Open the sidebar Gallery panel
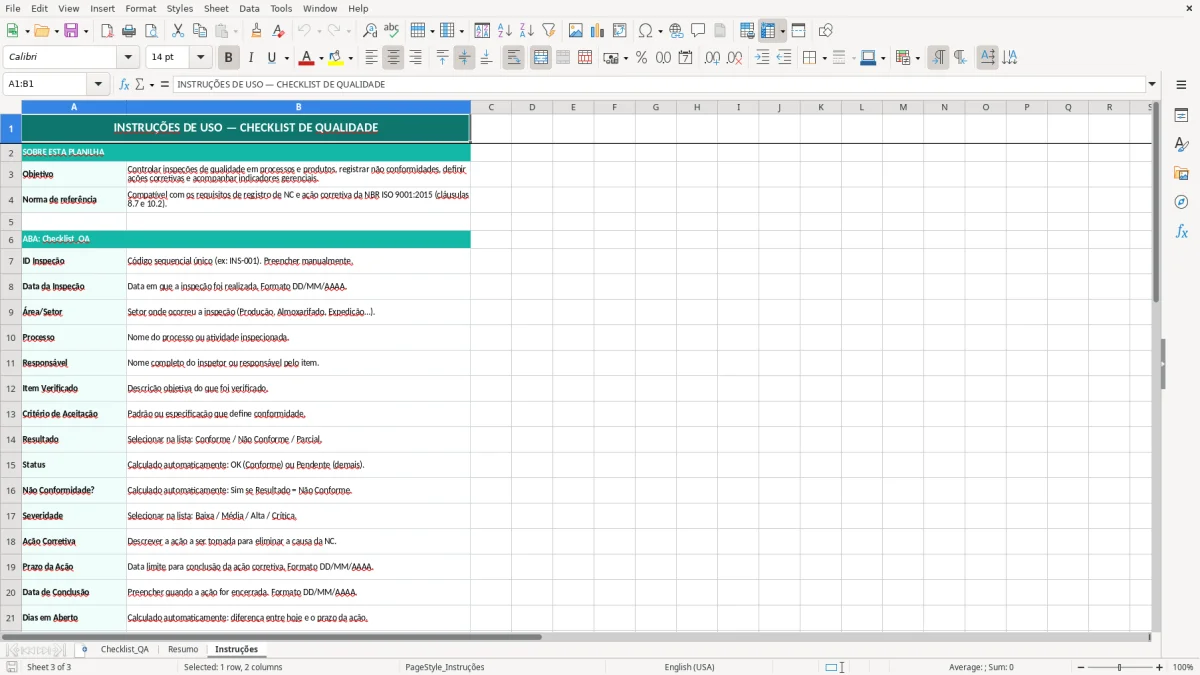The width and height of the screenshot is (1200, 675). click(1181, 174)
